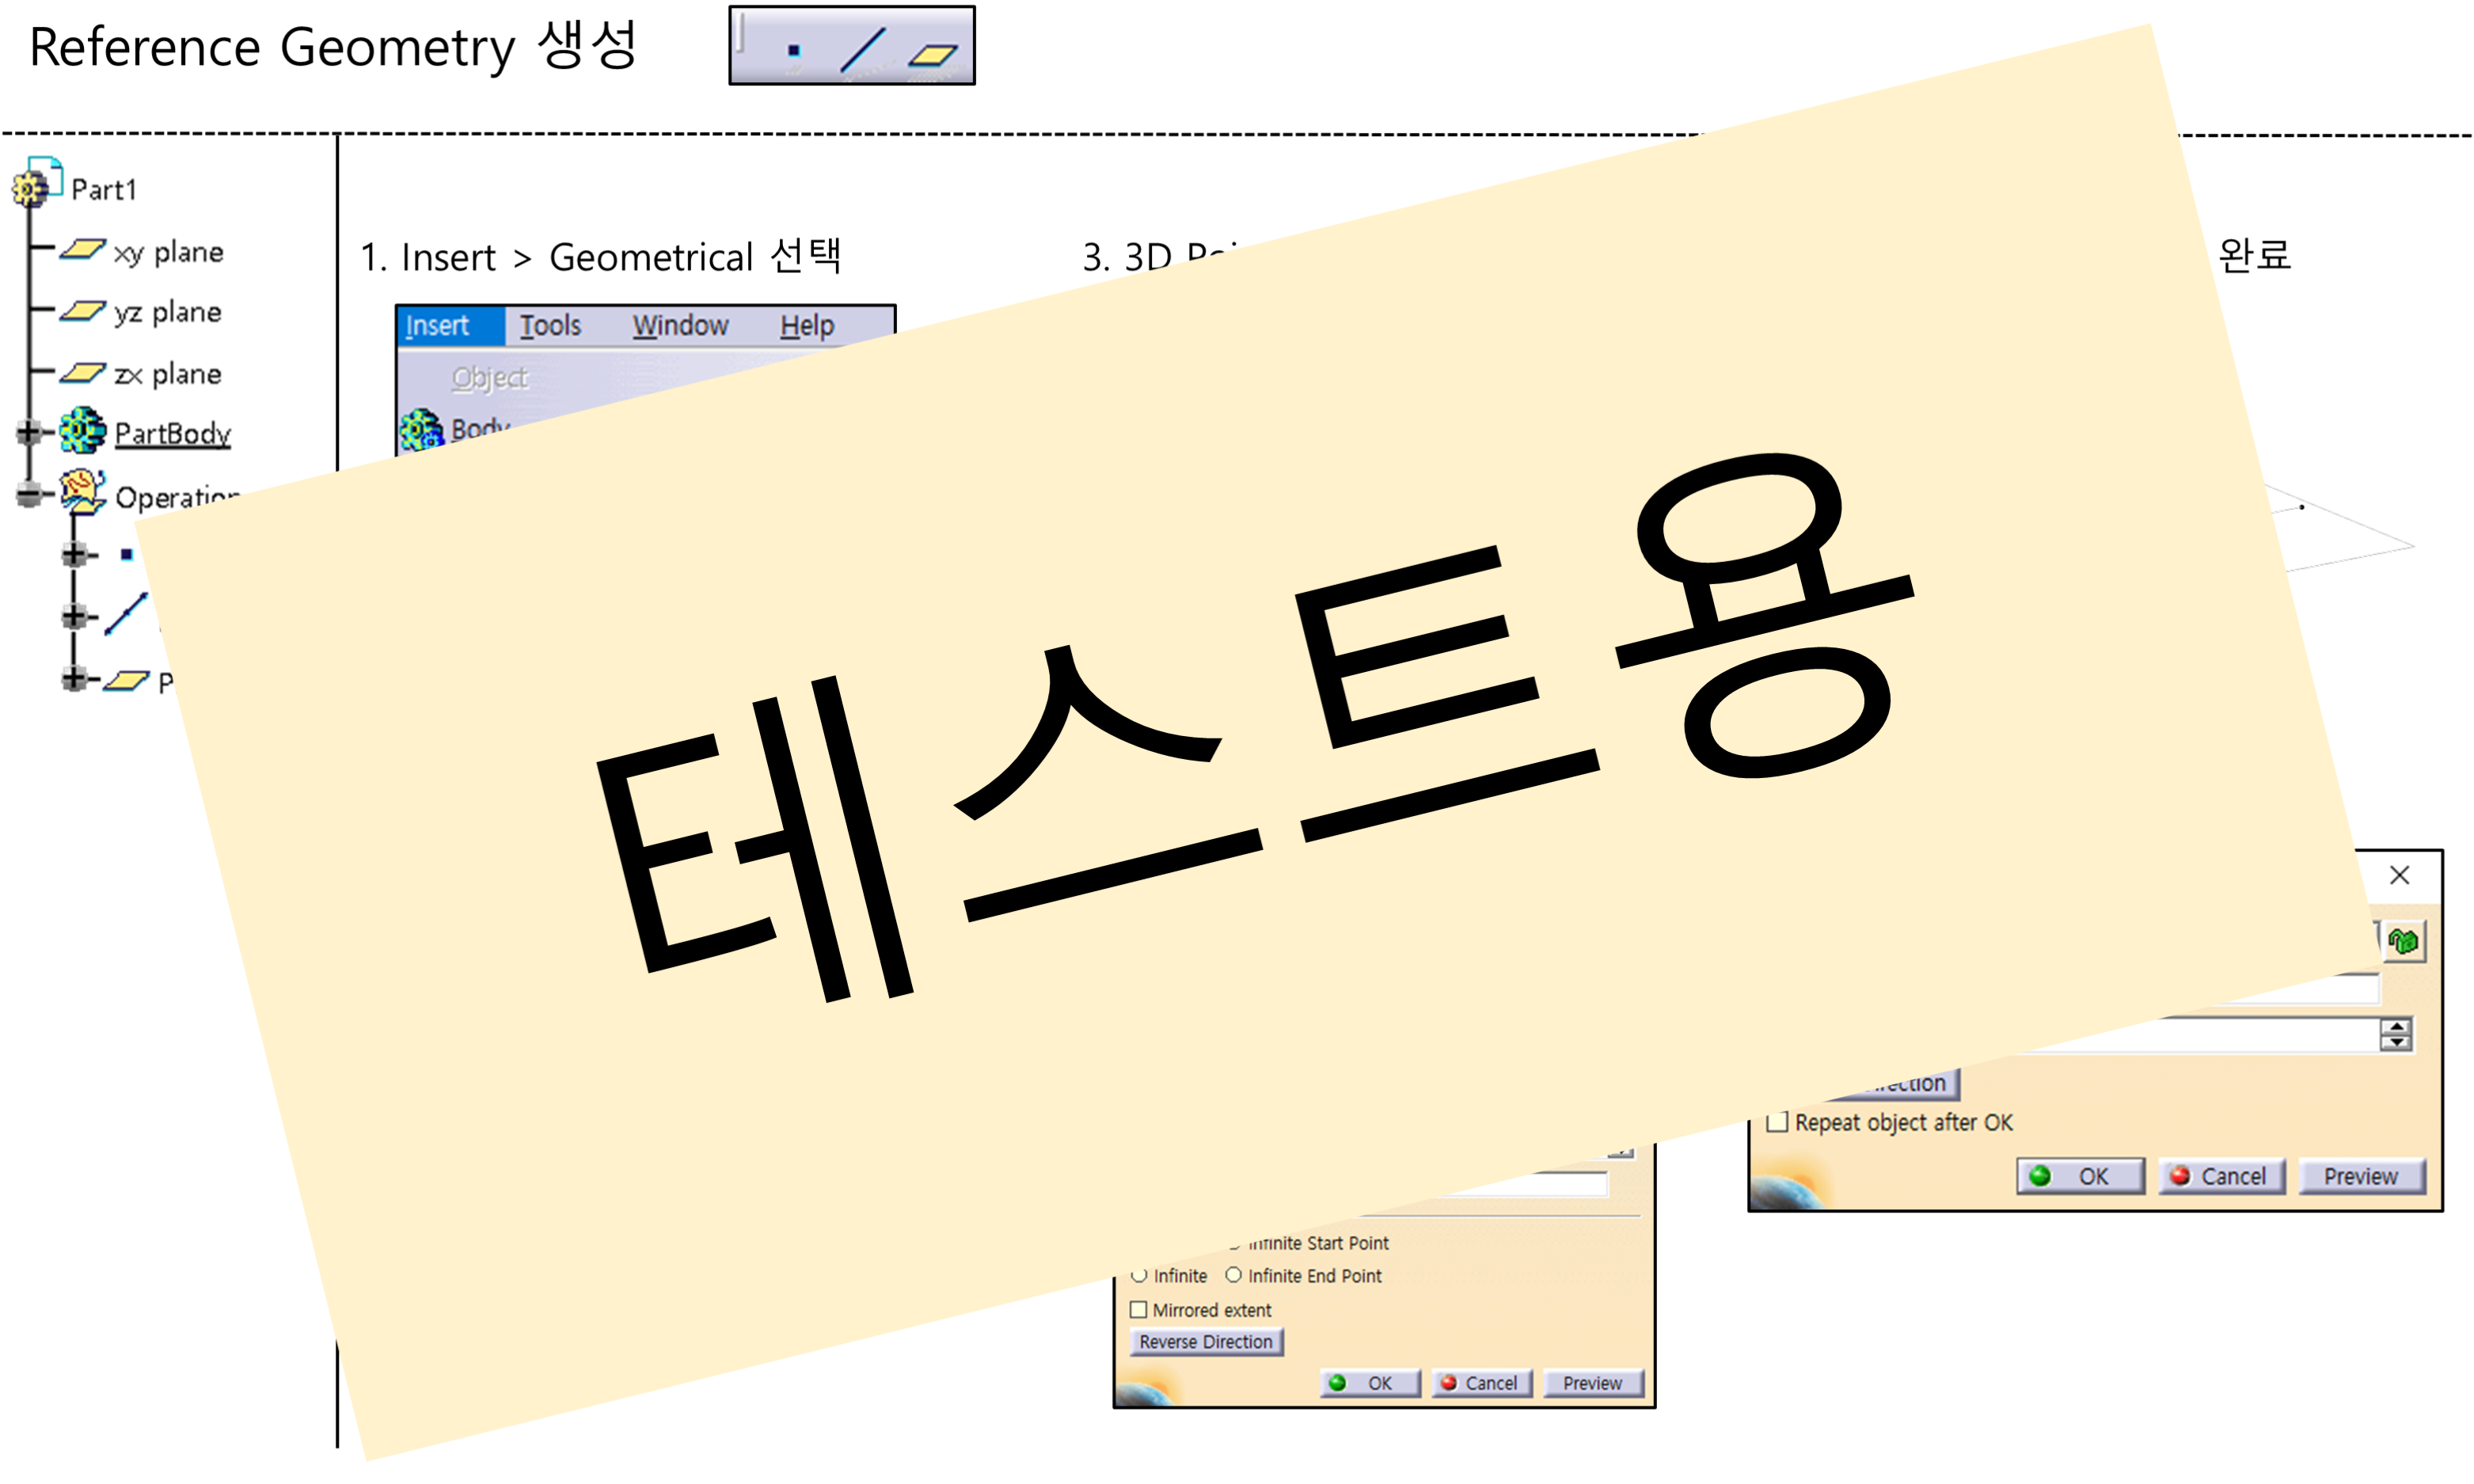Image resolution: width=2474 pixels, height=1484 pixels.
Task: Expand the point feature tree node
Action: tap(73, 554)
